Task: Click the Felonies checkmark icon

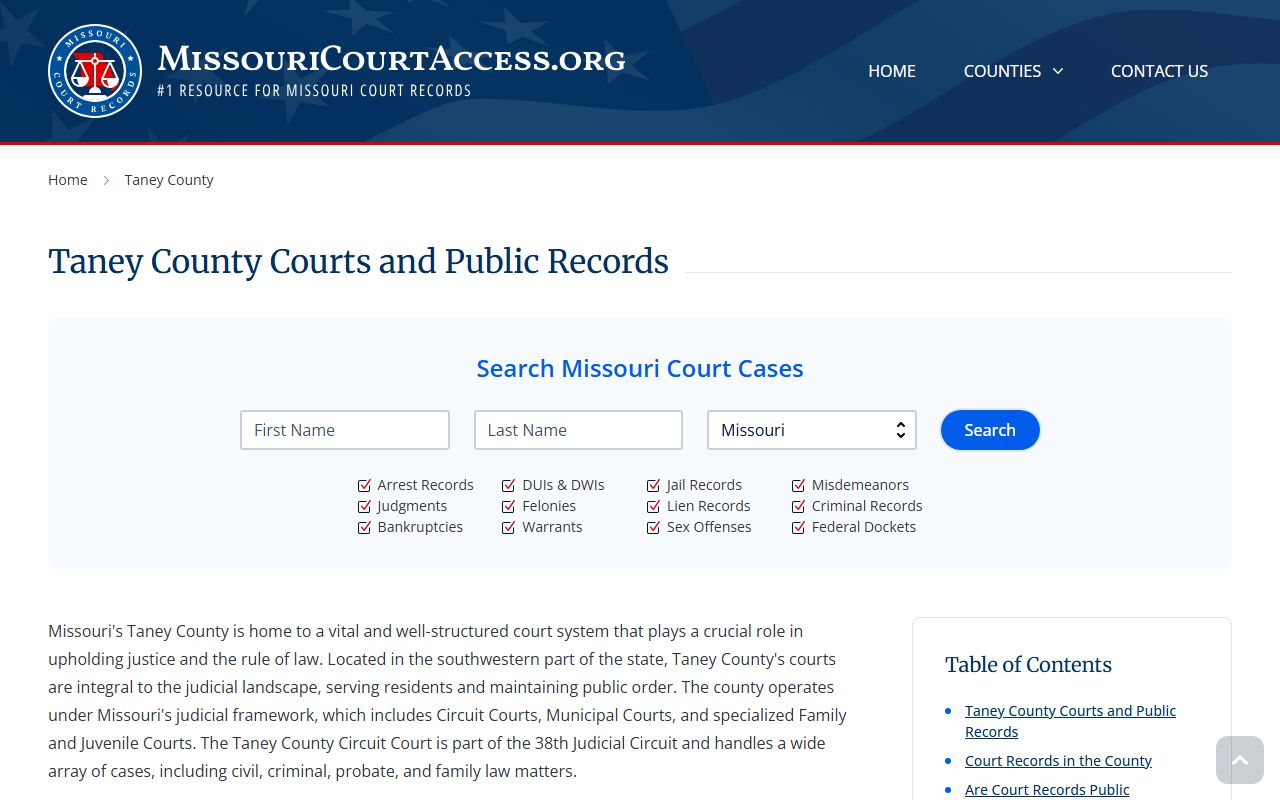Action: [x=509, y=506]
